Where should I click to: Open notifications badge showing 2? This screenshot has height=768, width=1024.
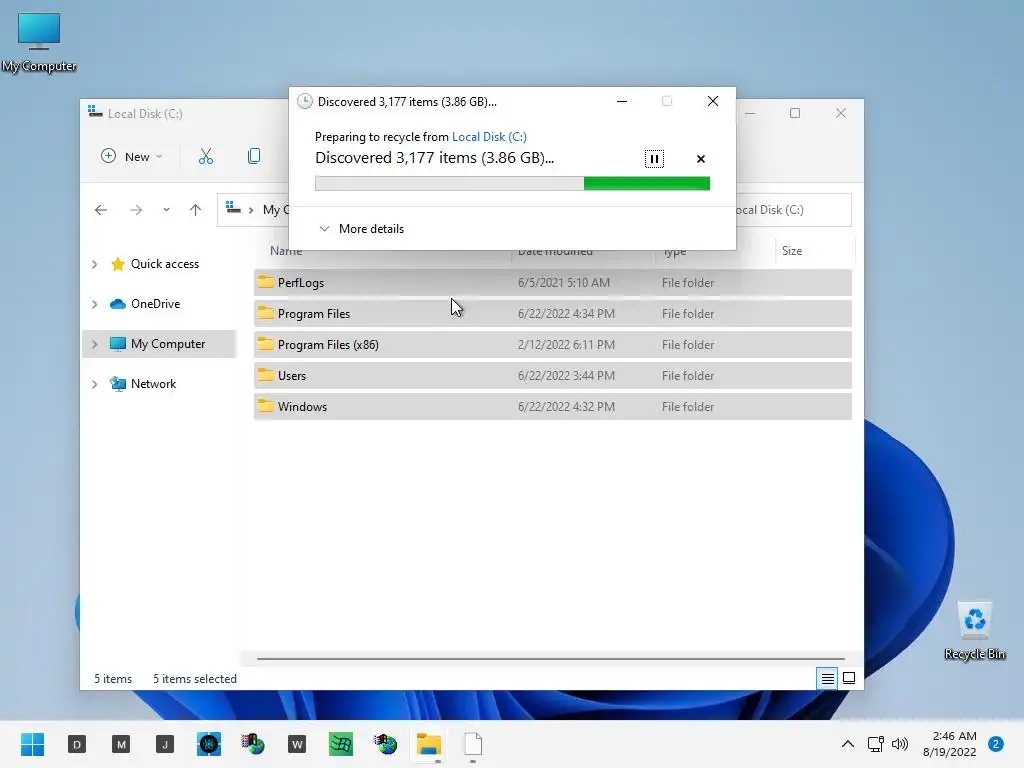coord(996,744)
